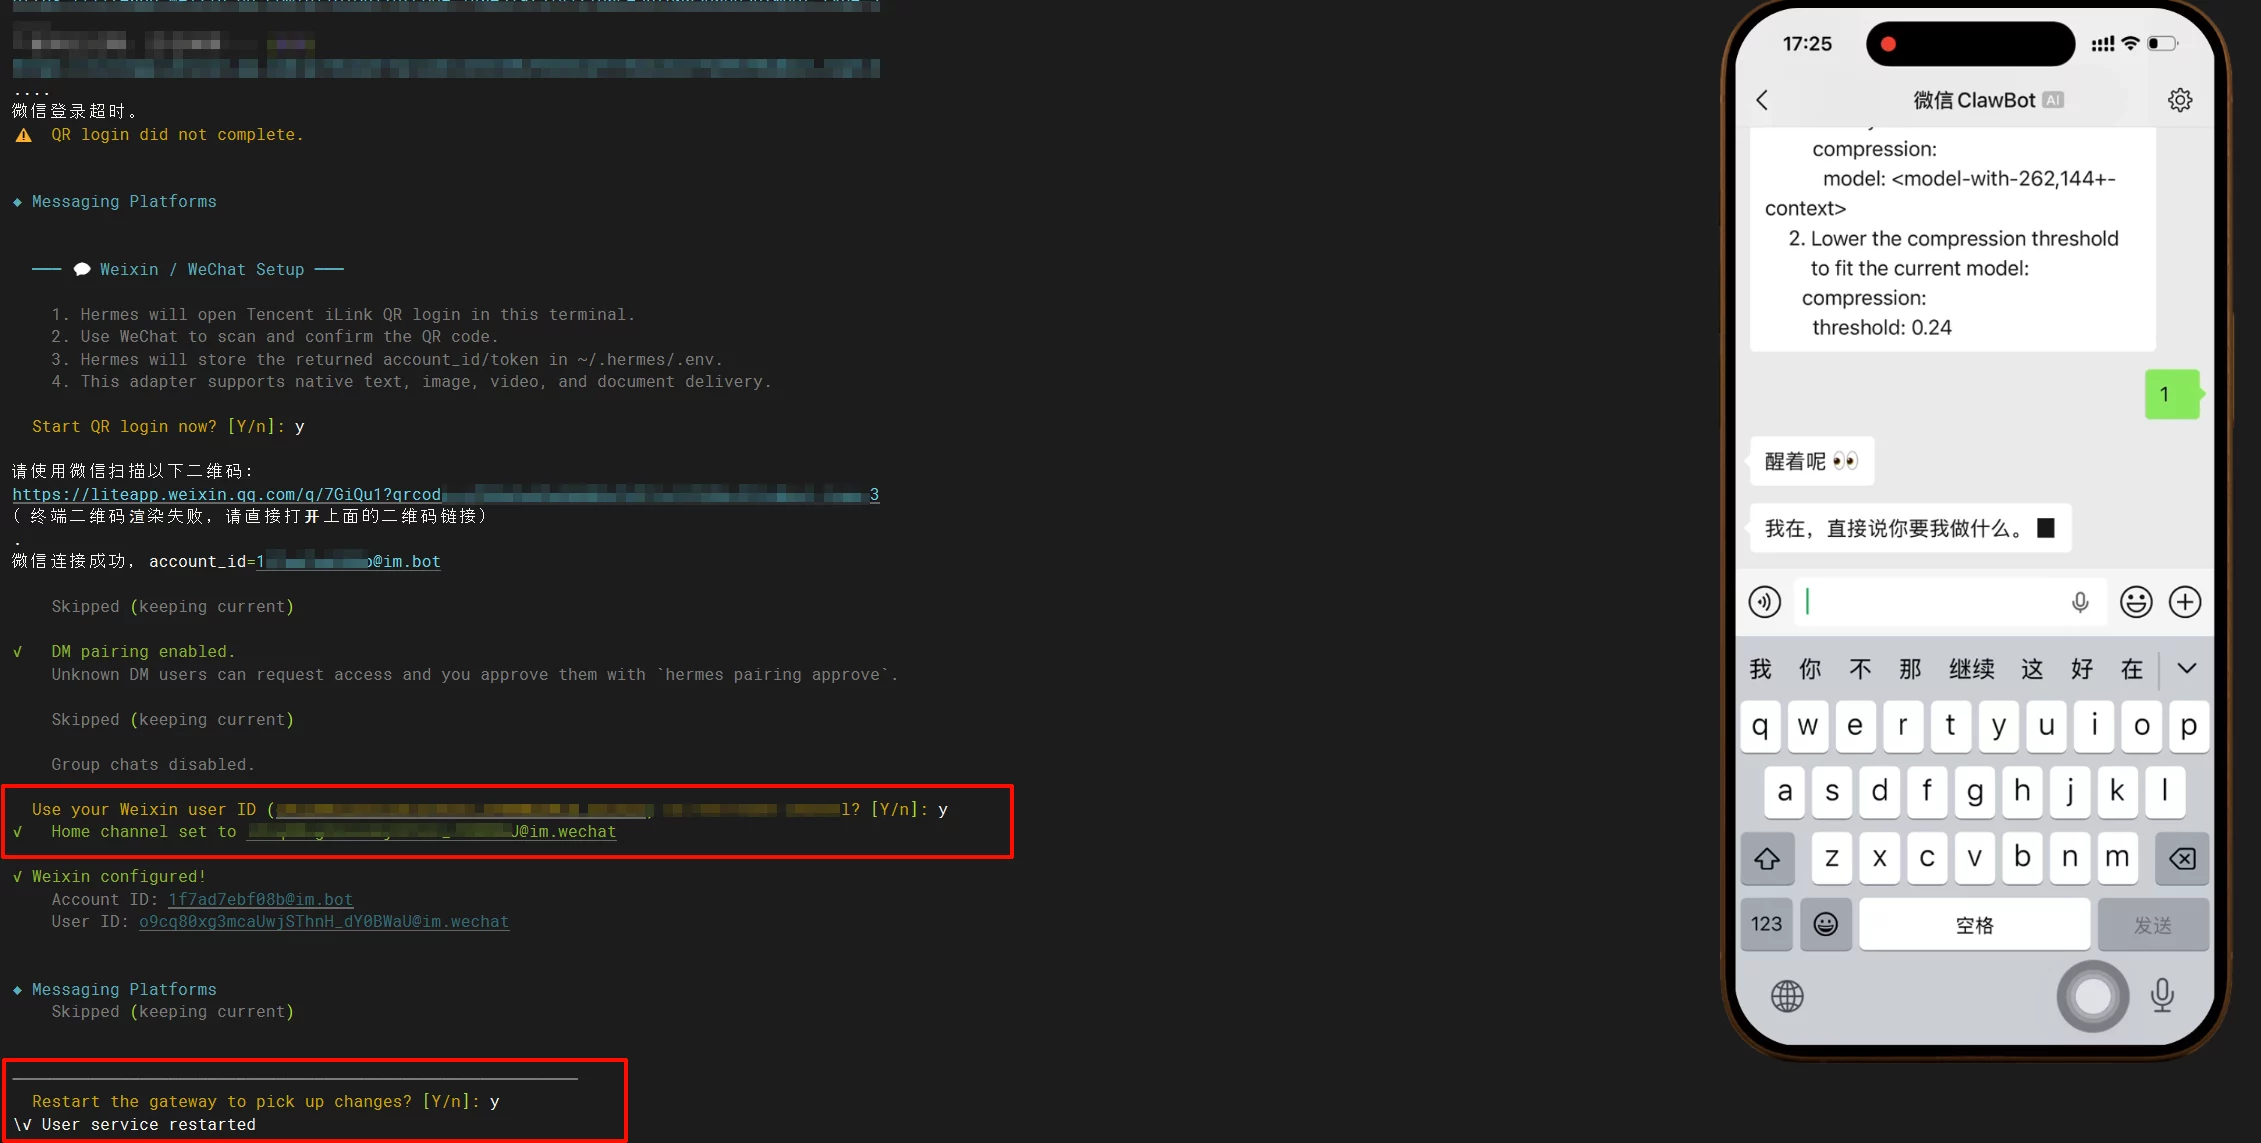Tap the plus attachments icon
This screenshot has height=1143, width=2261.
[2185, 602]
